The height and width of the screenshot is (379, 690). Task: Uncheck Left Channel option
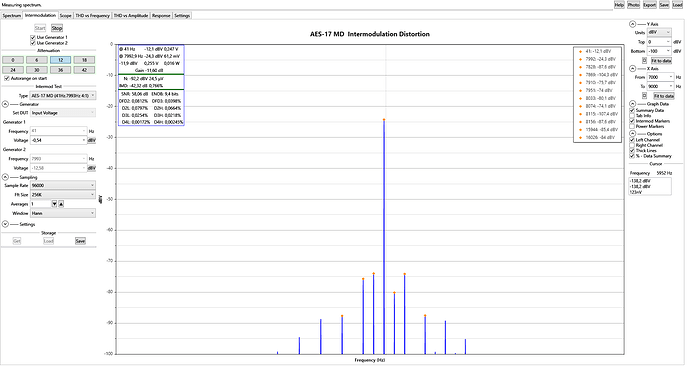click(x=632, y=140)
